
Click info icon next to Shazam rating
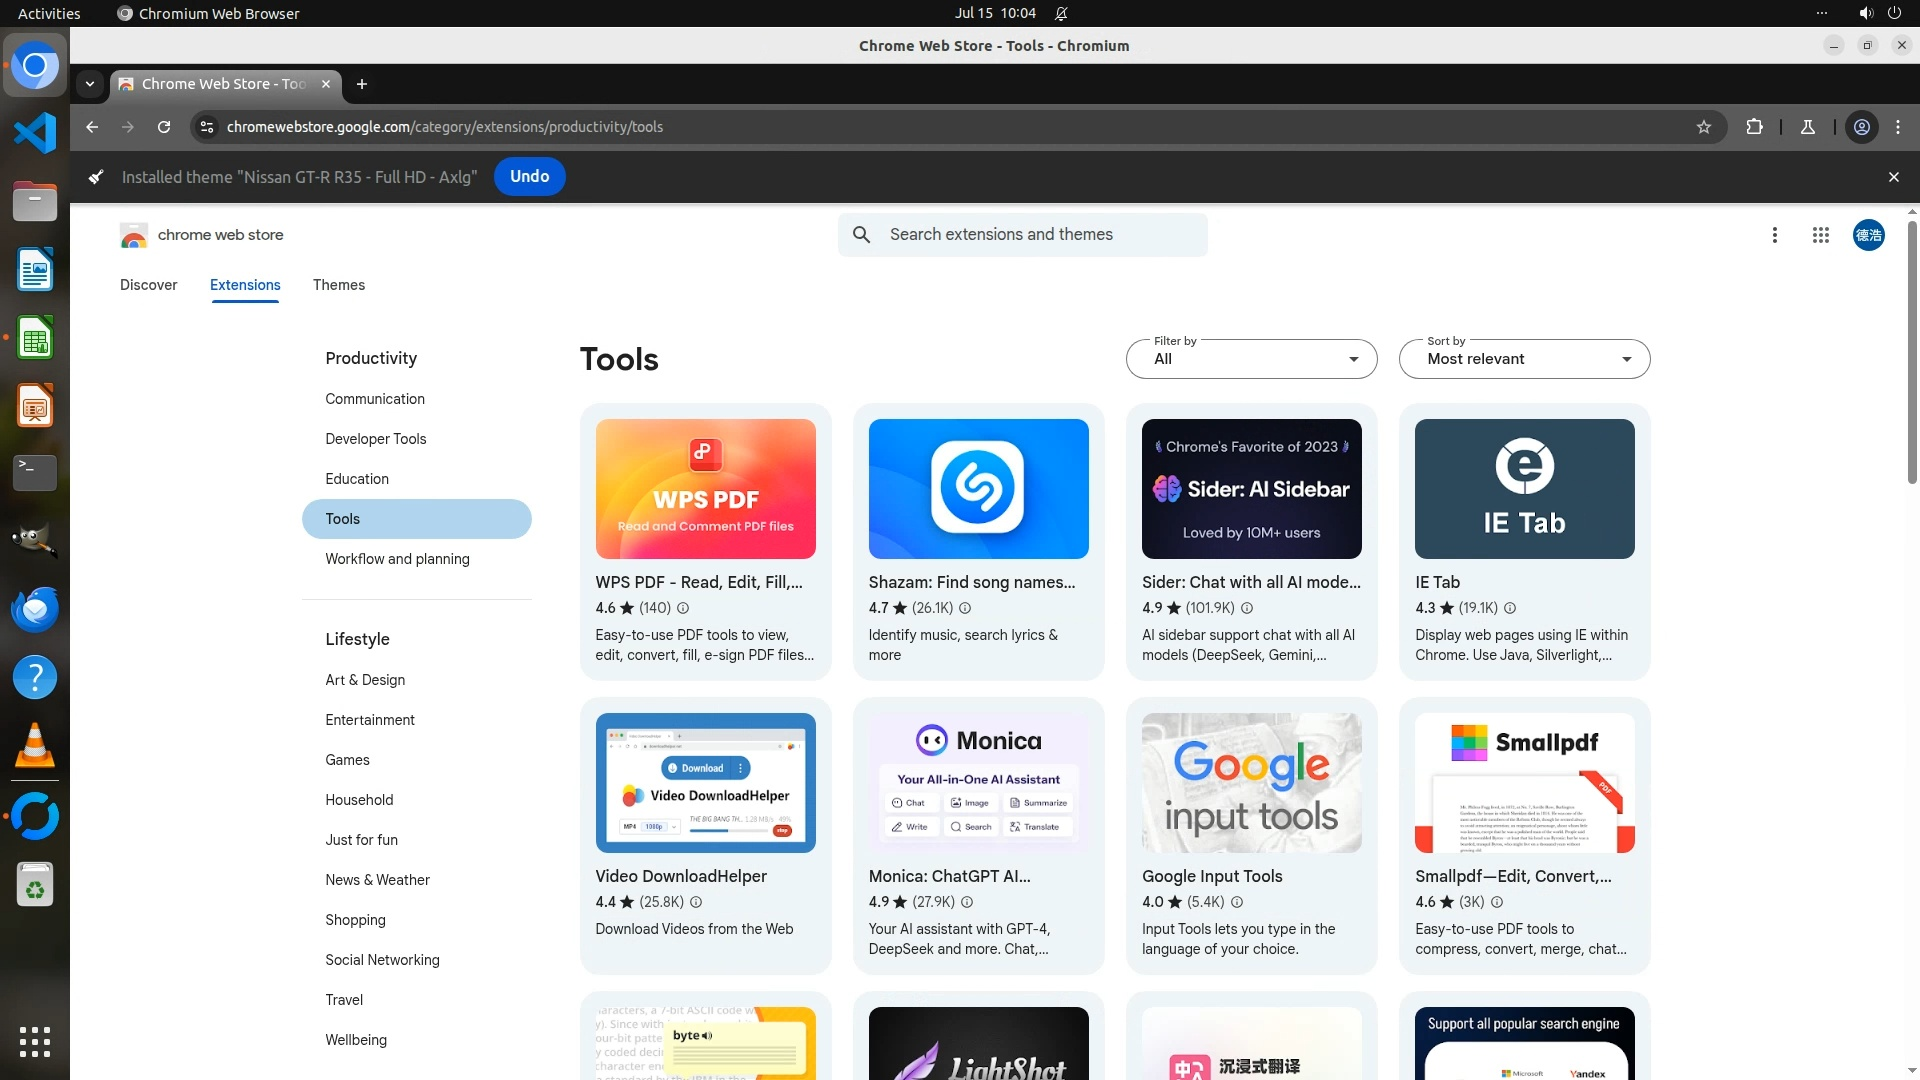pos(965,608)
